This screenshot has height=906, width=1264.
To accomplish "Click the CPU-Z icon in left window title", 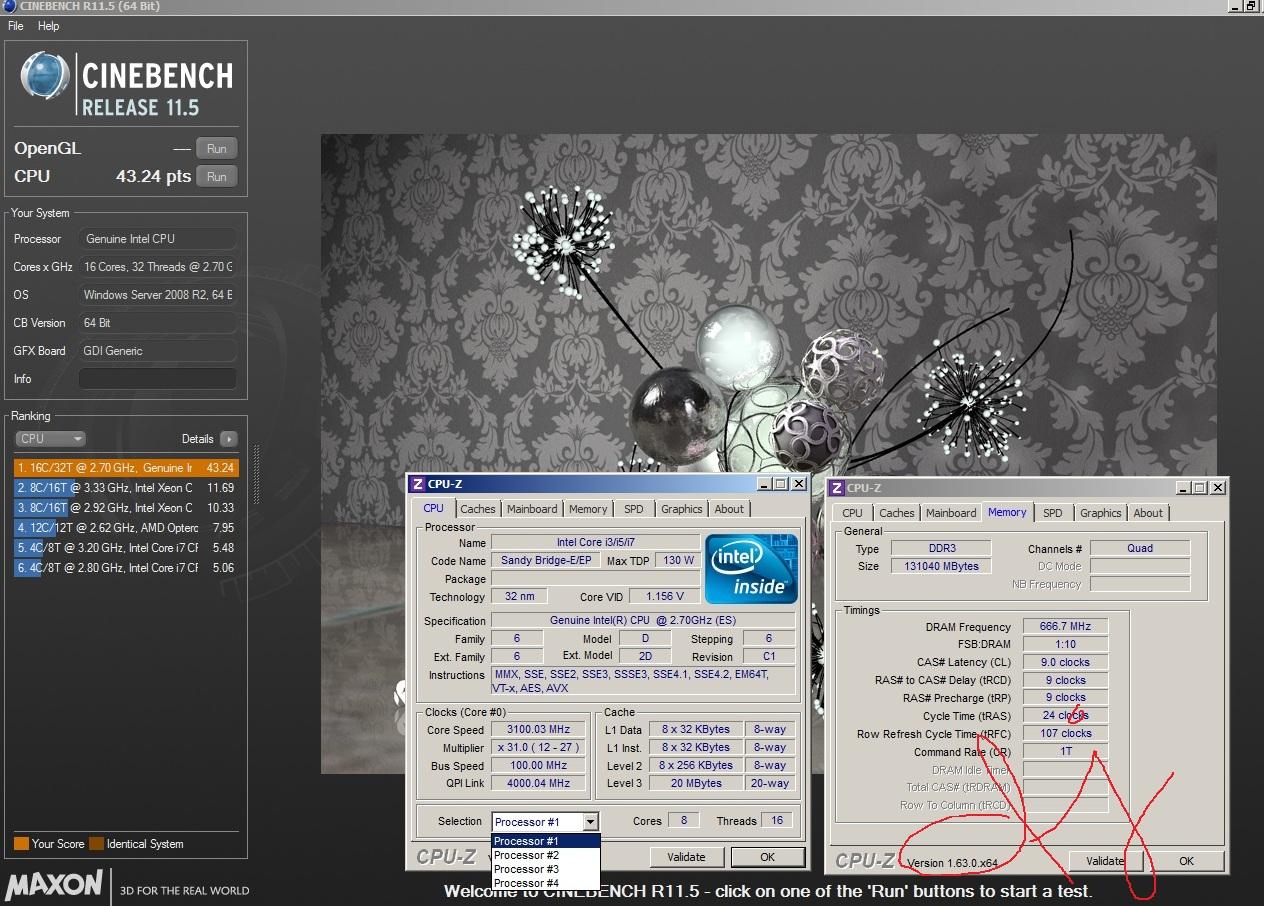I will [x=419, y=484].
